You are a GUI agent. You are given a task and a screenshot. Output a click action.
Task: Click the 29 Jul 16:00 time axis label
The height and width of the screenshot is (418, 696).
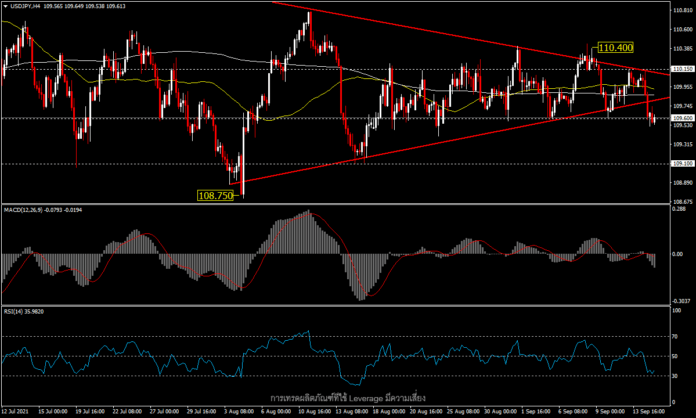201,412
